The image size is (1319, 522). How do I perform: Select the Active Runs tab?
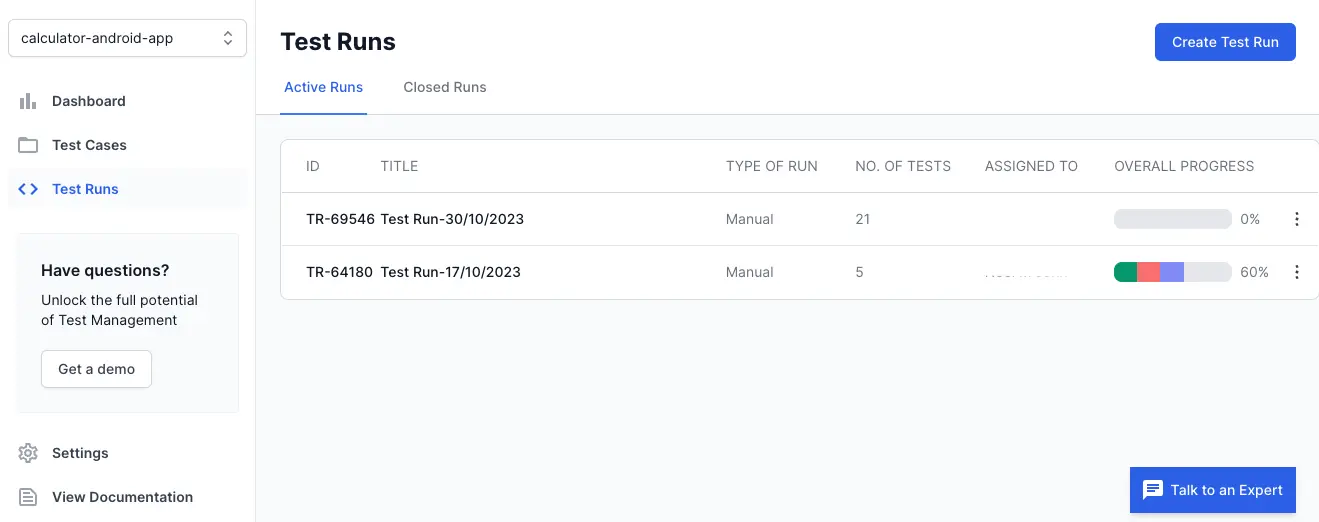click(x=323, y=87)
